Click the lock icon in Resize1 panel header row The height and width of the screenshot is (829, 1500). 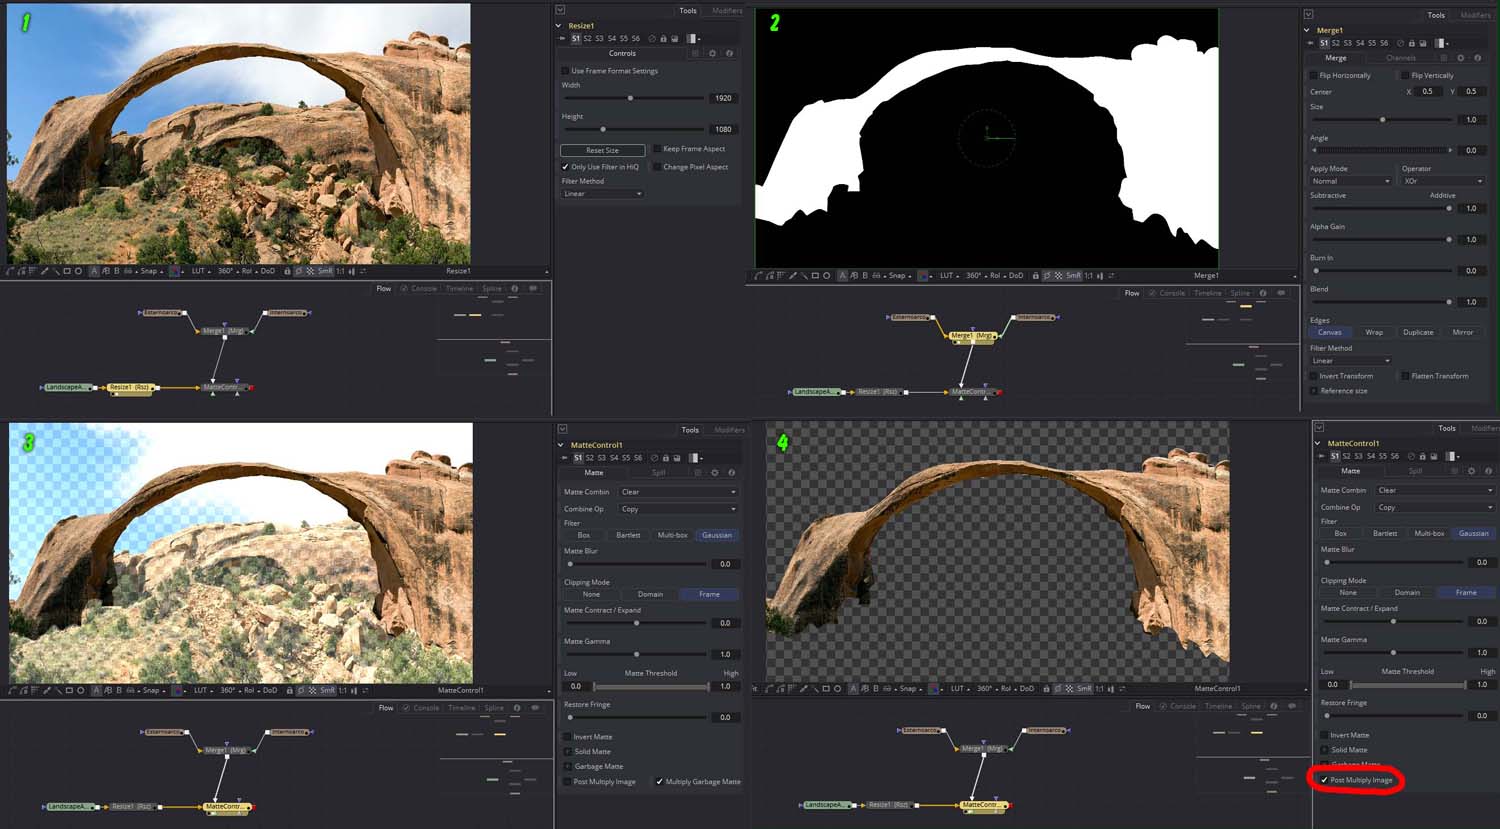(x=663, y=39)
